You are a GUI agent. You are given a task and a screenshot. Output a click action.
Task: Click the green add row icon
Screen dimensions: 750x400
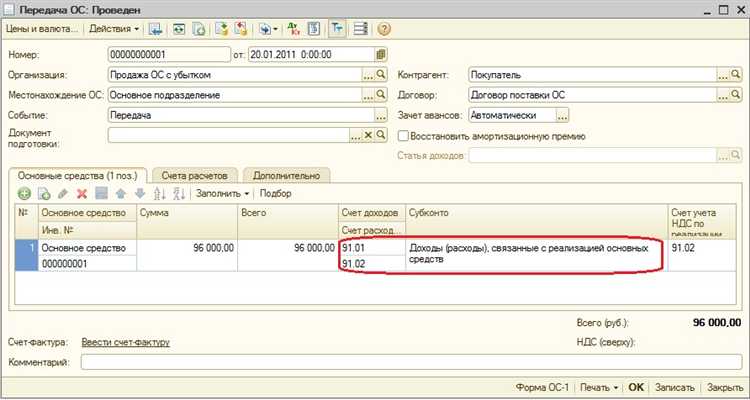[23, 193]
